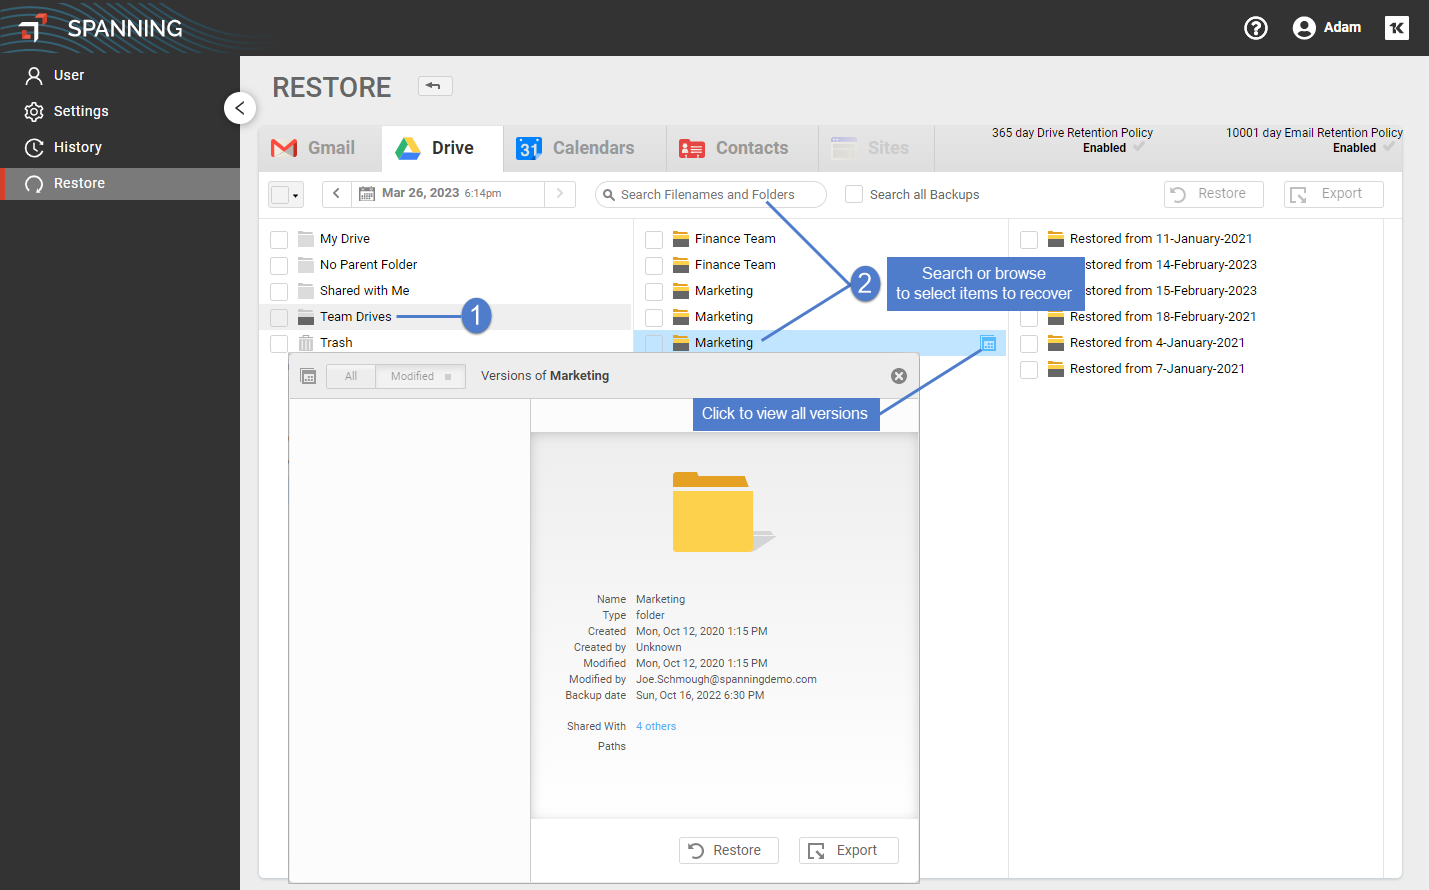Open Restored from 4-January-2021 folder
Image resolution: width=1429 pixels, height=890 pixels.
[x=1157, y=343]
